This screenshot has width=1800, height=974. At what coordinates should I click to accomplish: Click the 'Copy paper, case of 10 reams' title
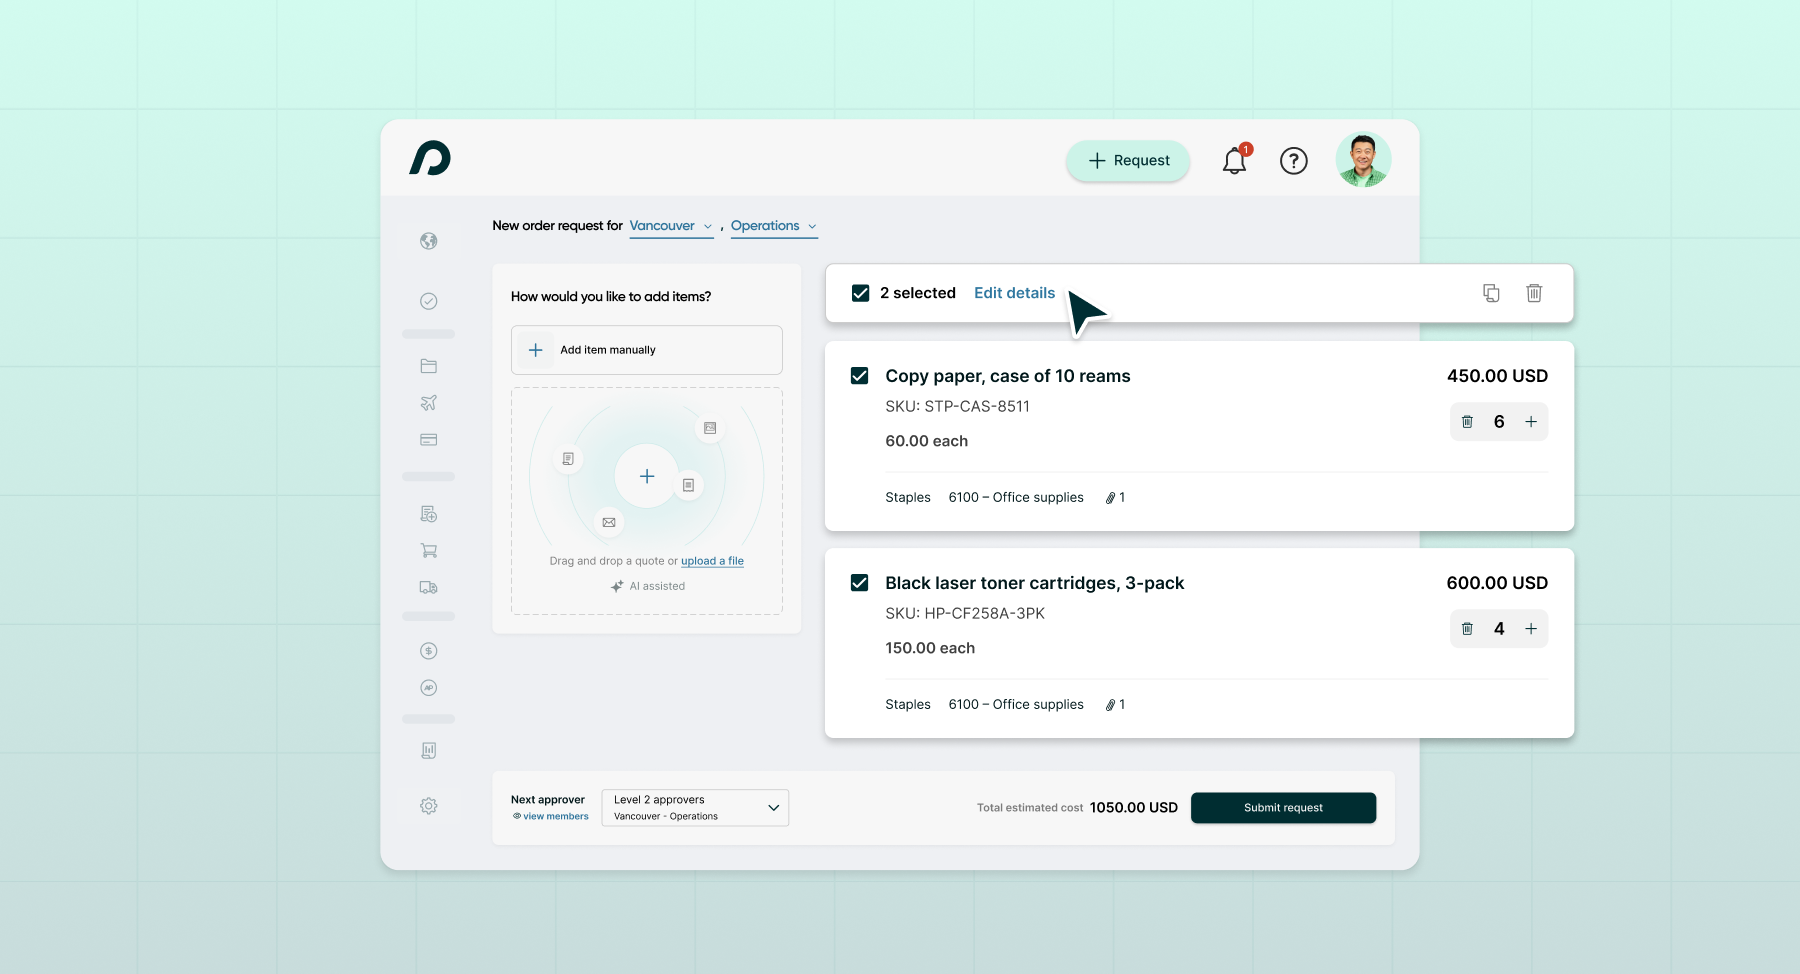point(1008,376)
